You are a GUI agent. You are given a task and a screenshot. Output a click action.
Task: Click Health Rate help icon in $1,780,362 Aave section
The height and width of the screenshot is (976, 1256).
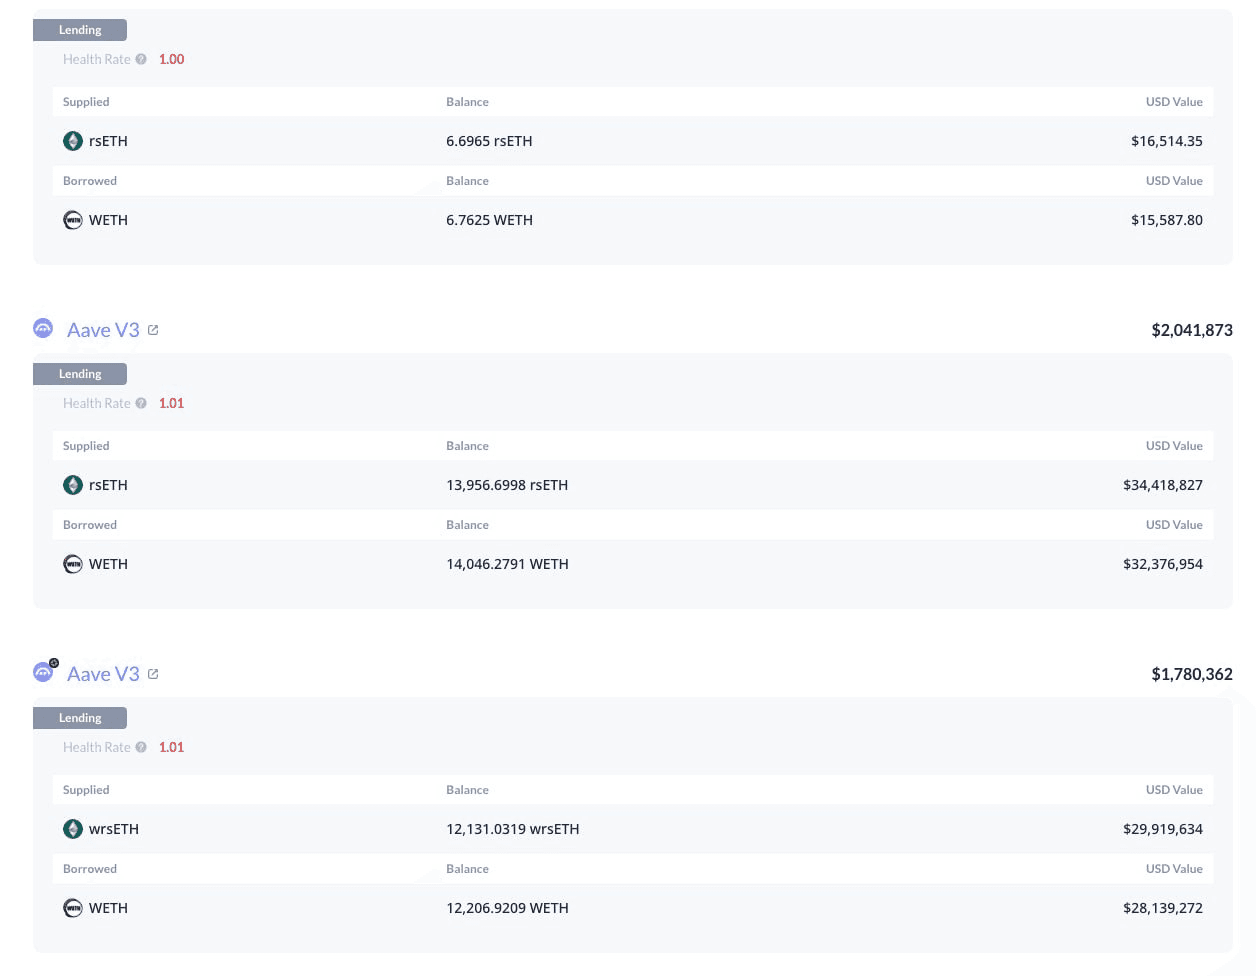(141, 747)
